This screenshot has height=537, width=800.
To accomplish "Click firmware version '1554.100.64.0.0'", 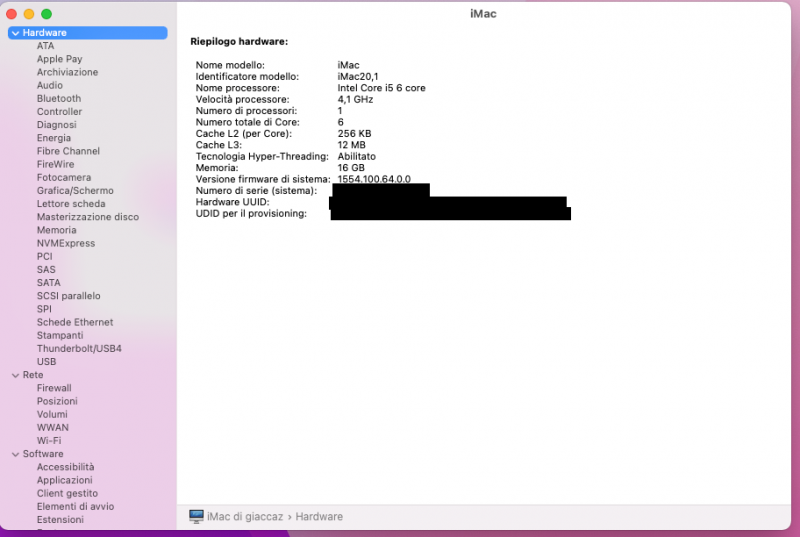I will coord(374,180).
